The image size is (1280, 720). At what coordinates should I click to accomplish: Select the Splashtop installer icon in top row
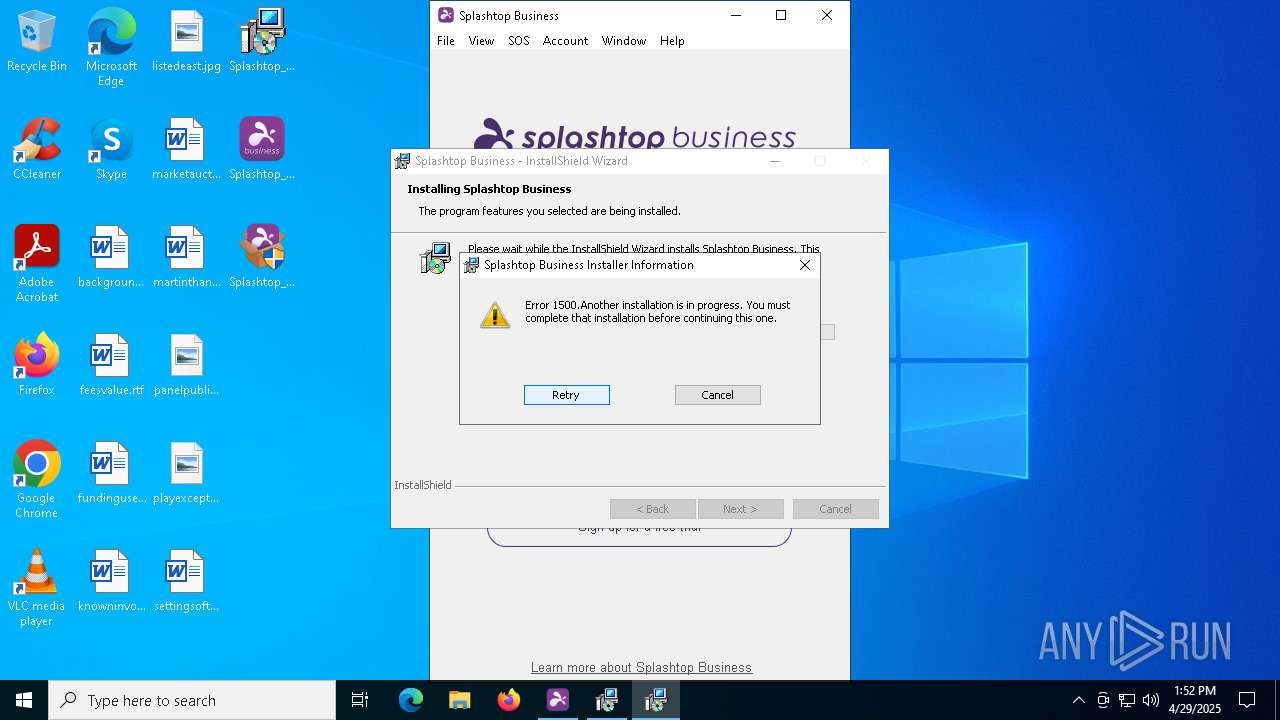tap(262, 41)
